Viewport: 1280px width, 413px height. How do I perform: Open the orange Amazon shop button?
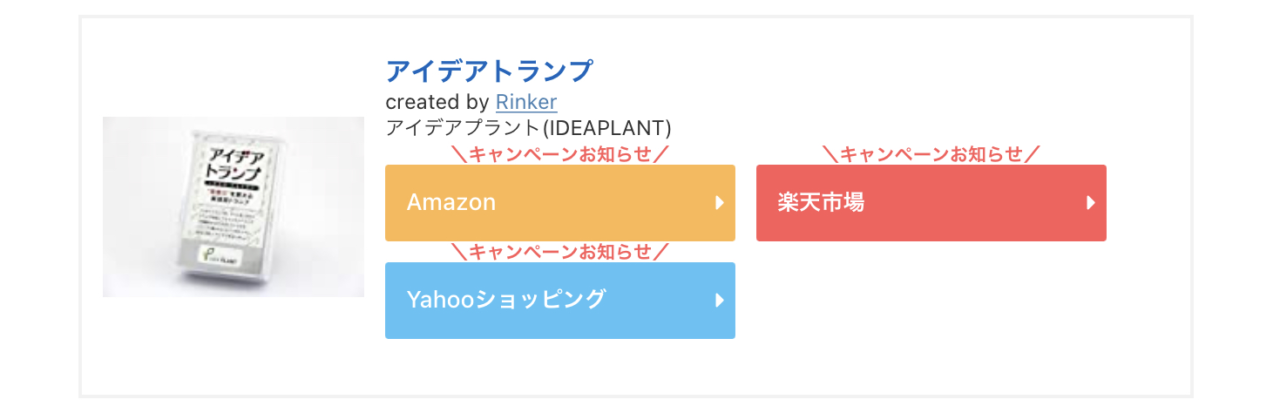click(560, 203)
